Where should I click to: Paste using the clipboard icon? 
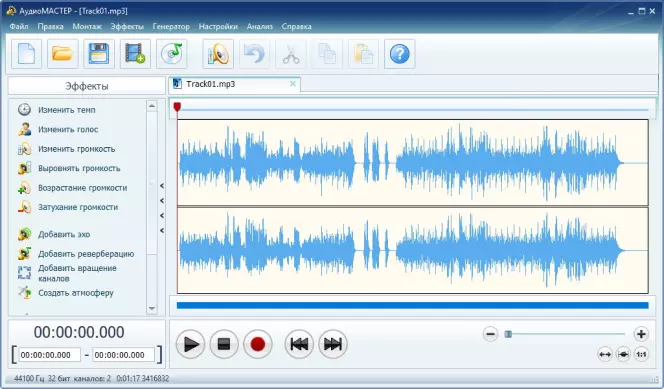363,54
